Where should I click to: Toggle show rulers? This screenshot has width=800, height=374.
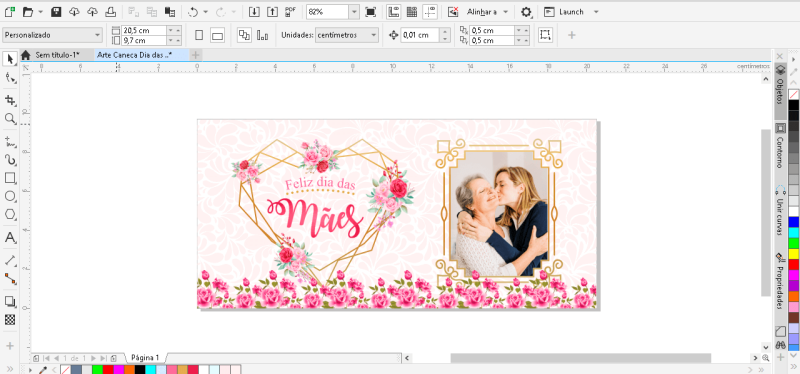click(393, 12)
